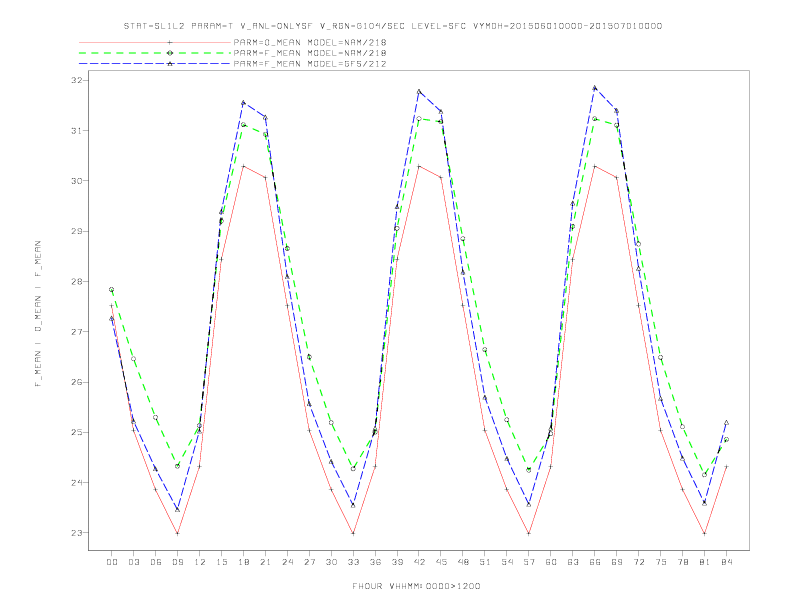Screen dimensions: 792x612
Task: Click the x-axis tick label 72
Action: (x=638, y=562)
